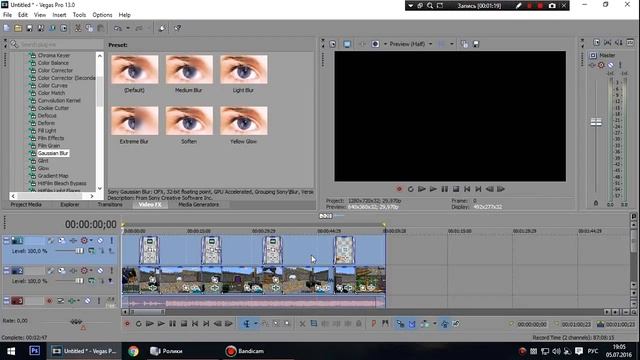The height and width of the screenshot is (360, 640).
Task: Toggle Solo on video track 1
Action: (x=111, y=240)
